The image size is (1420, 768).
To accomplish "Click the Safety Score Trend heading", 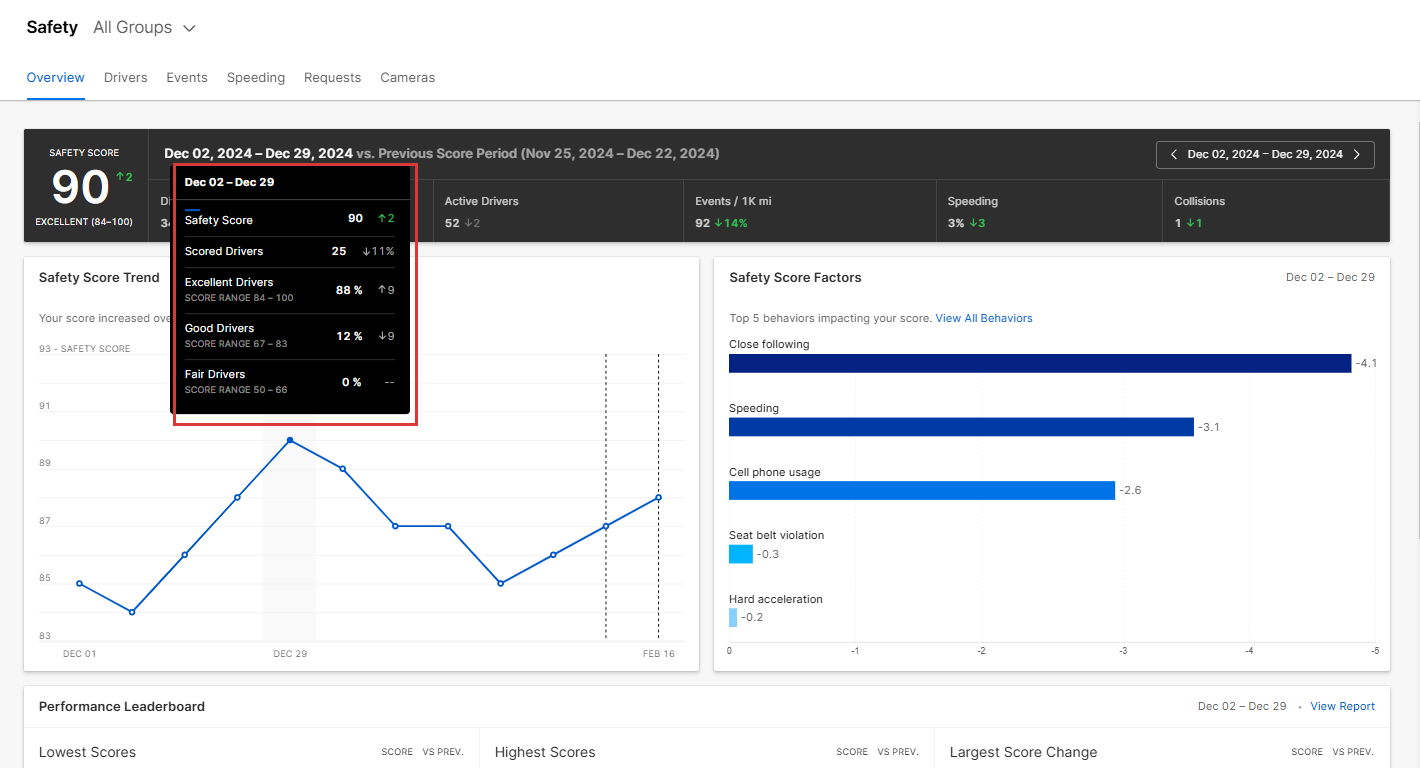I will [99, 278].
